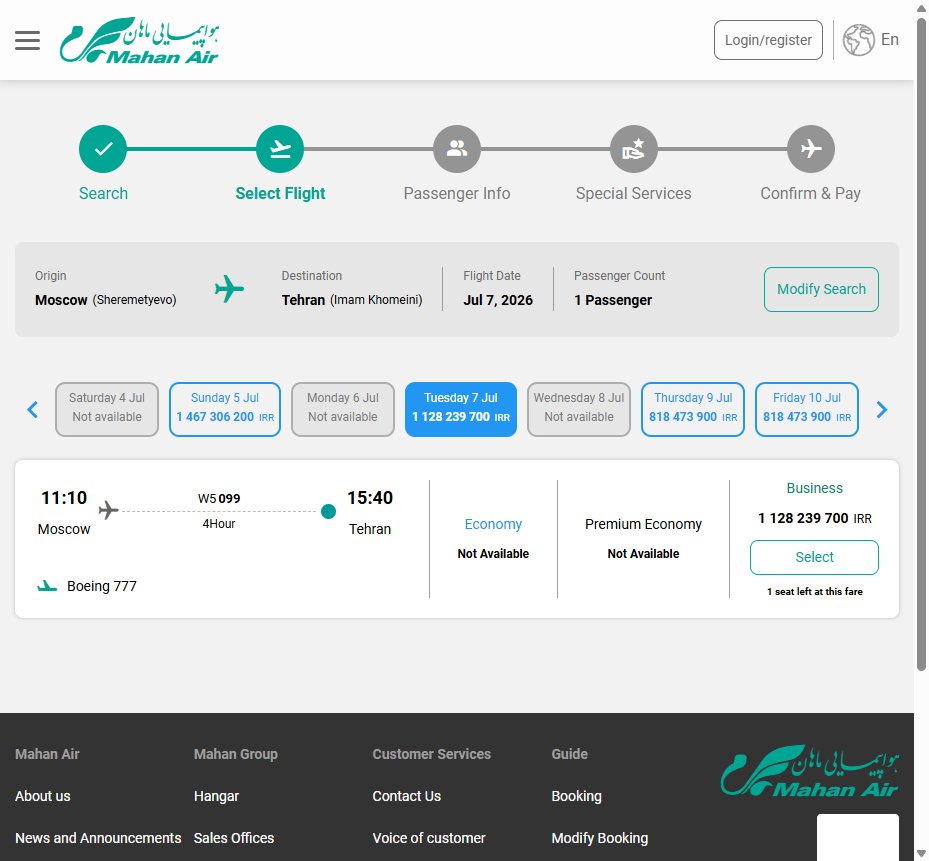Click the Confirm & Pay step icon
929x861 pixels.
tap(811, 149)
